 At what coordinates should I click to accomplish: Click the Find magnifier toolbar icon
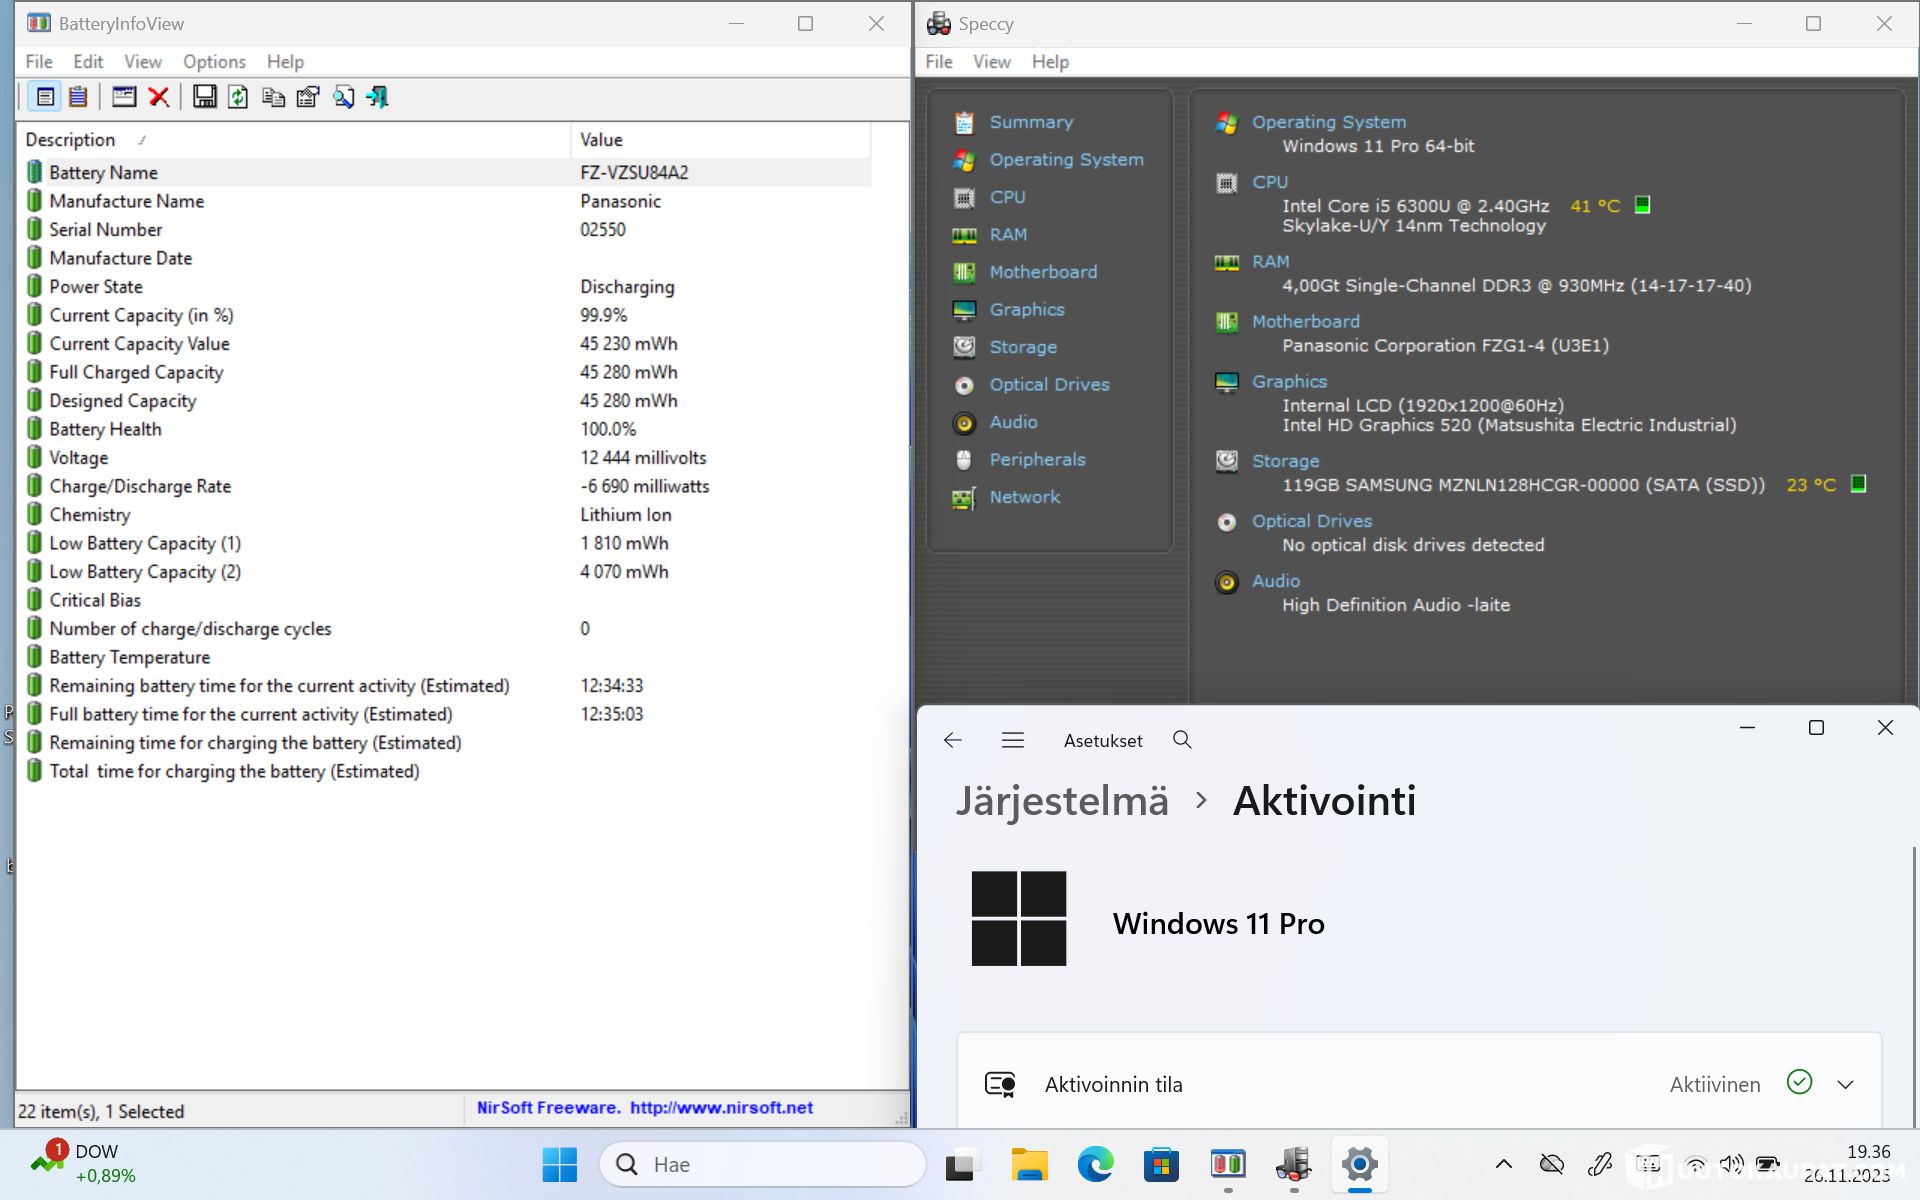coord(343,97)
